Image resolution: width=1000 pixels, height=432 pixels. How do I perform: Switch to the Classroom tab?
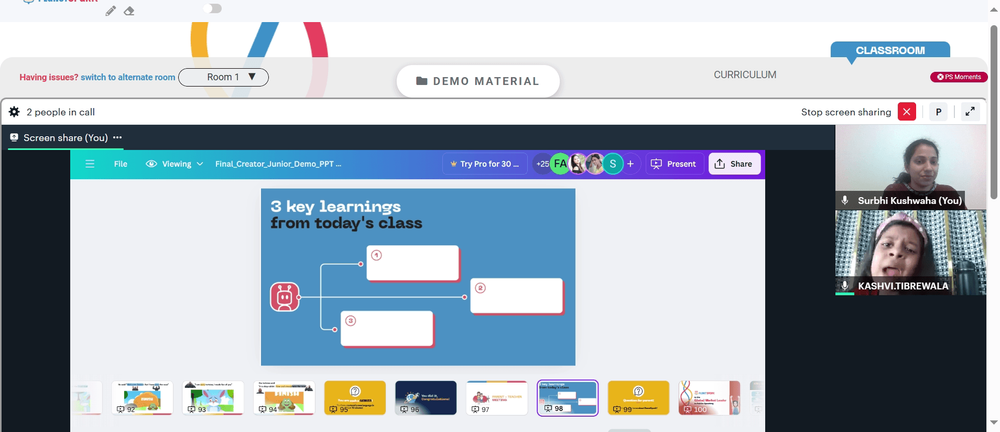[x=890, y=50]
